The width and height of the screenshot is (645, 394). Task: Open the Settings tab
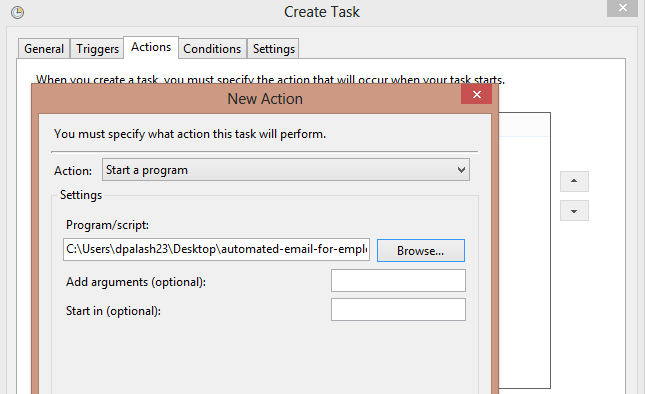[x=274, y=49]
